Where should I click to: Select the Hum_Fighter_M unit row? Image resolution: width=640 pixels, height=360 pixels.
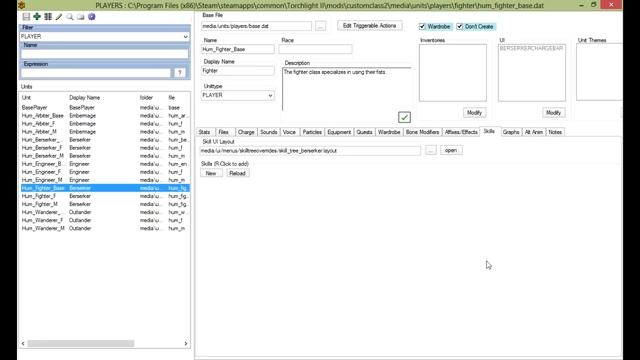(x=105, y=204)
